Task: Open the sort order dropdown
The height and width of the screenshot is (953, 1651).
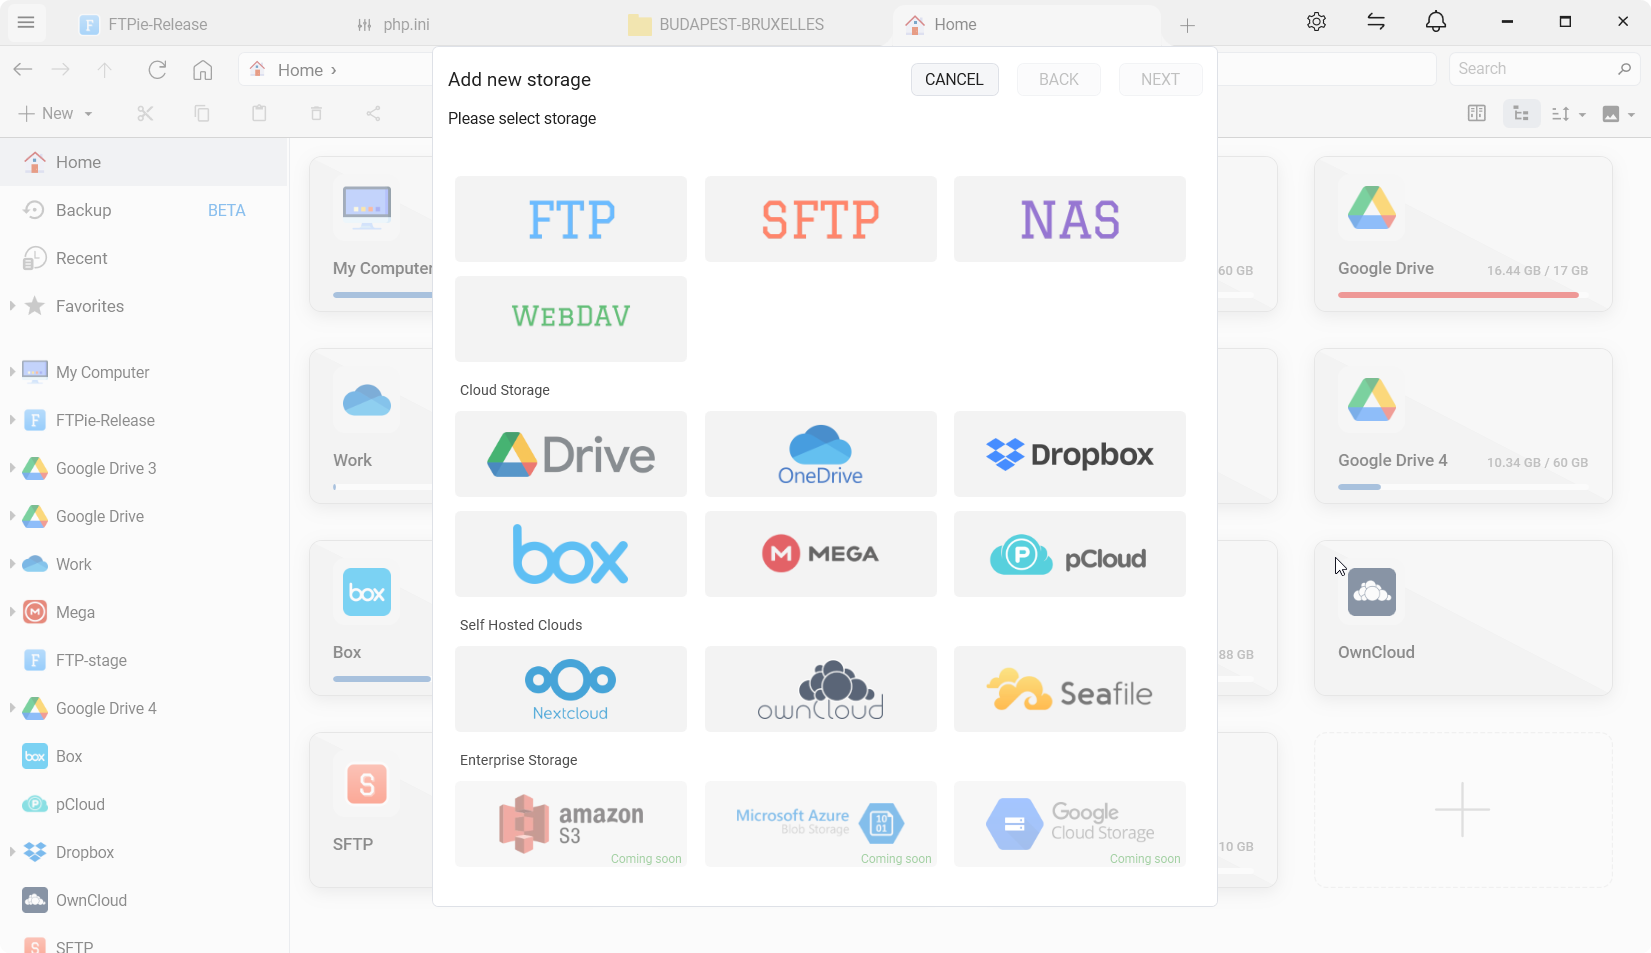Action: click(x=1568, y=114)
